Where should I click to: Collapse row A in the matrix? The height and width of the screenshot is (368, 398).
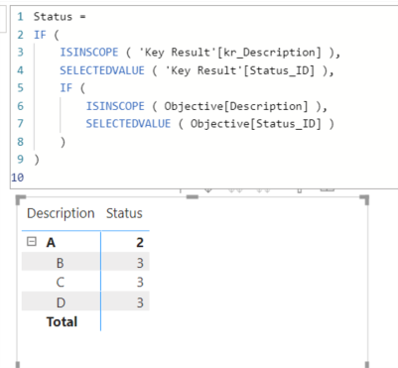(x=31, y=241)
